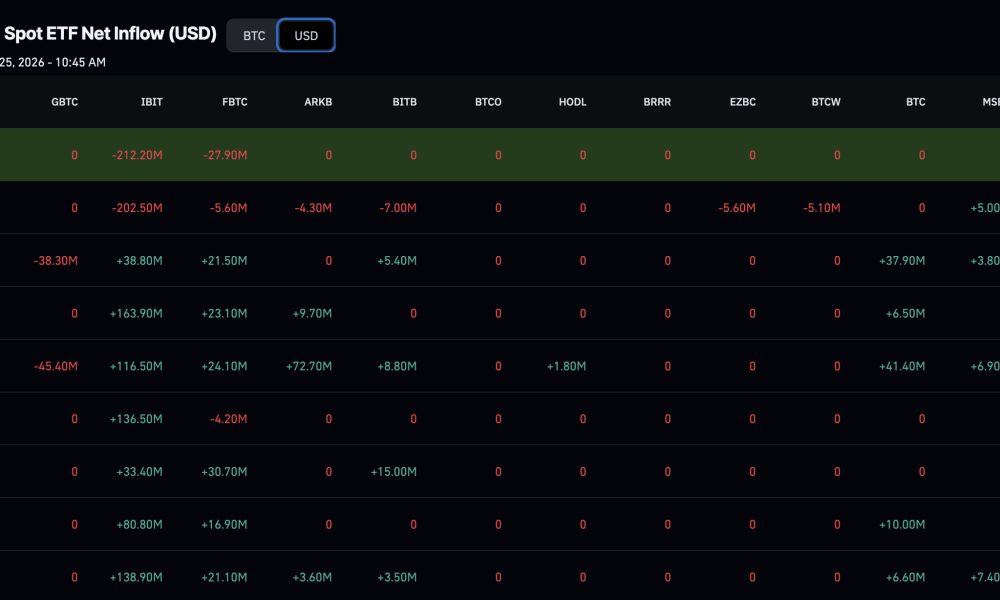
Task: Select the +80.80M IBIT value
Action: pos(139,525)
